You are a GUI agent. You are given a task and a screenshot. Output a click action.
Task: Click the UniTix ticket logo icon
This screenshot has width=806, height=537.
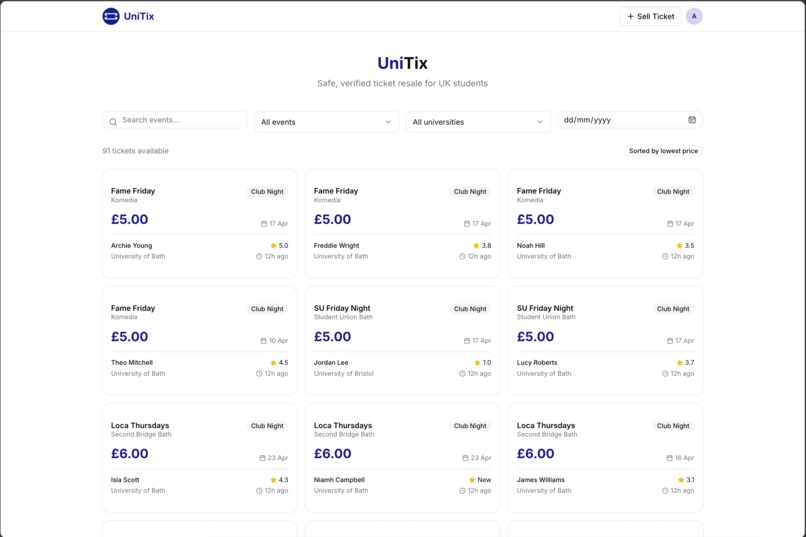click(x=111, y=16)
